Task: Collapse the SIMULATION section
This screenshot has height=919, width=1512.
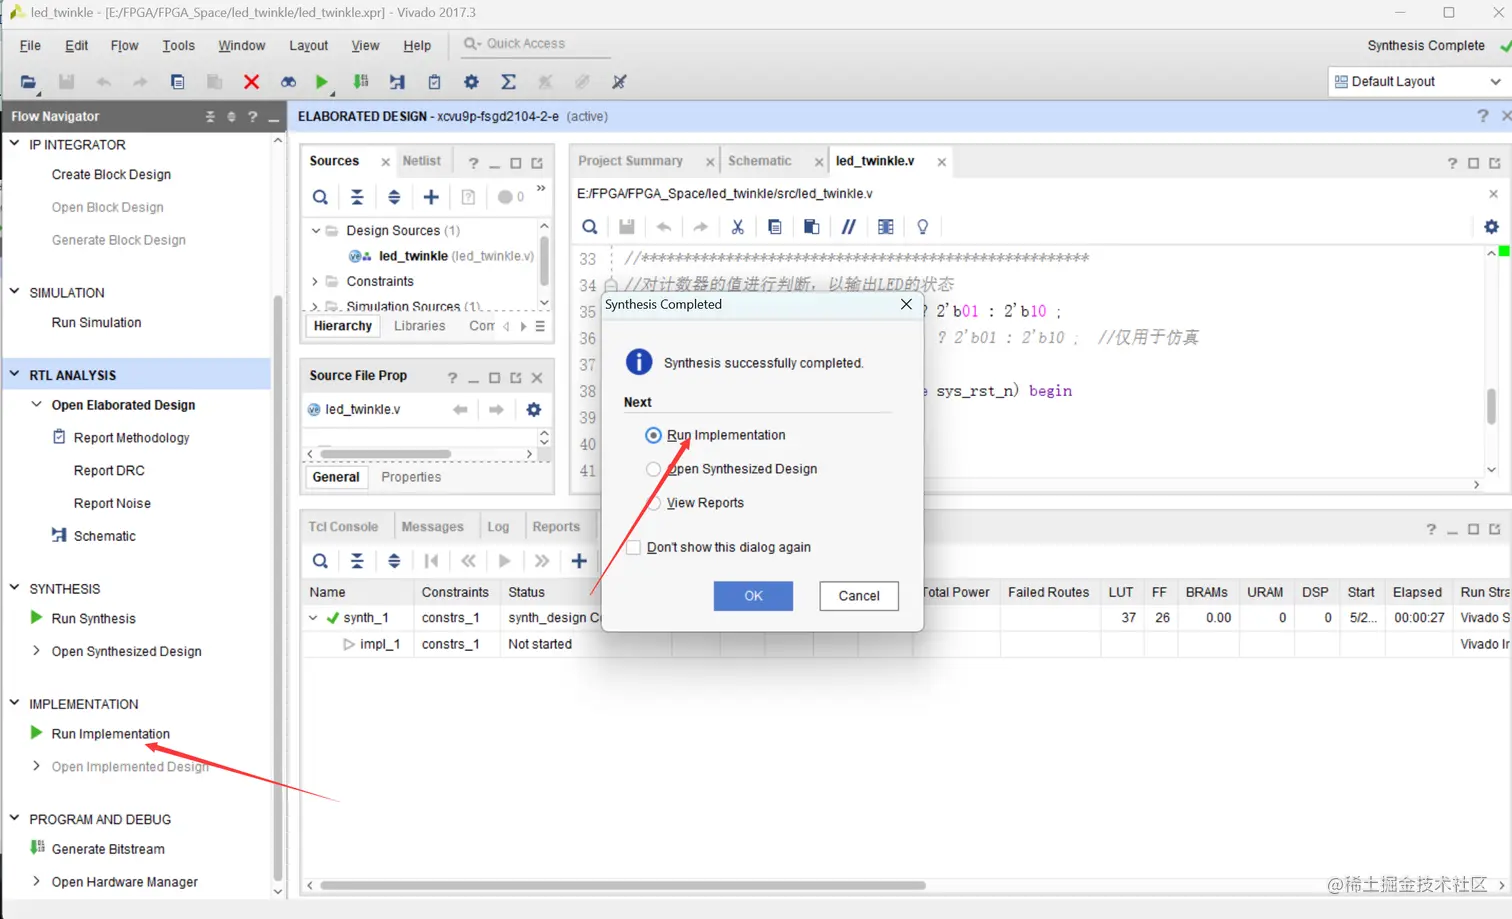Action: point(15,292)
